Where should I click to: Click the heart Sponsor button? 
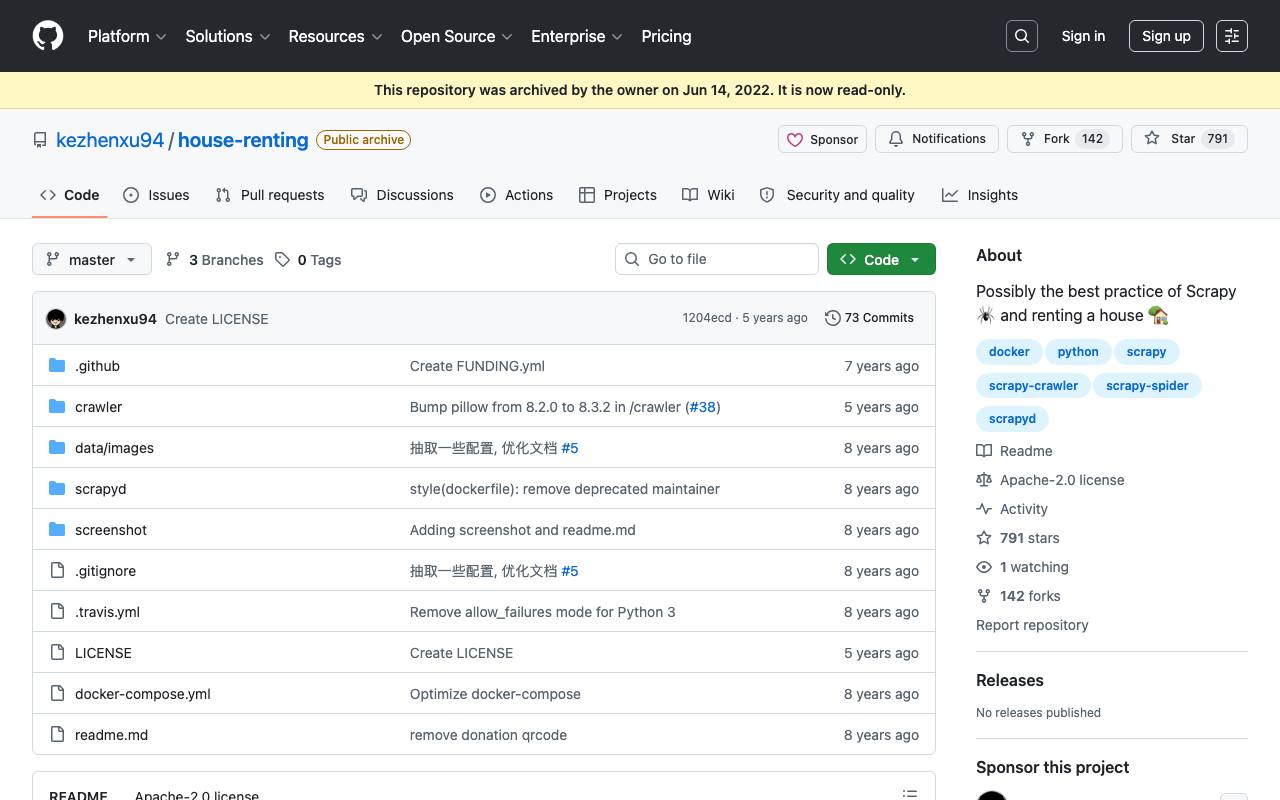tap(822, 139)
